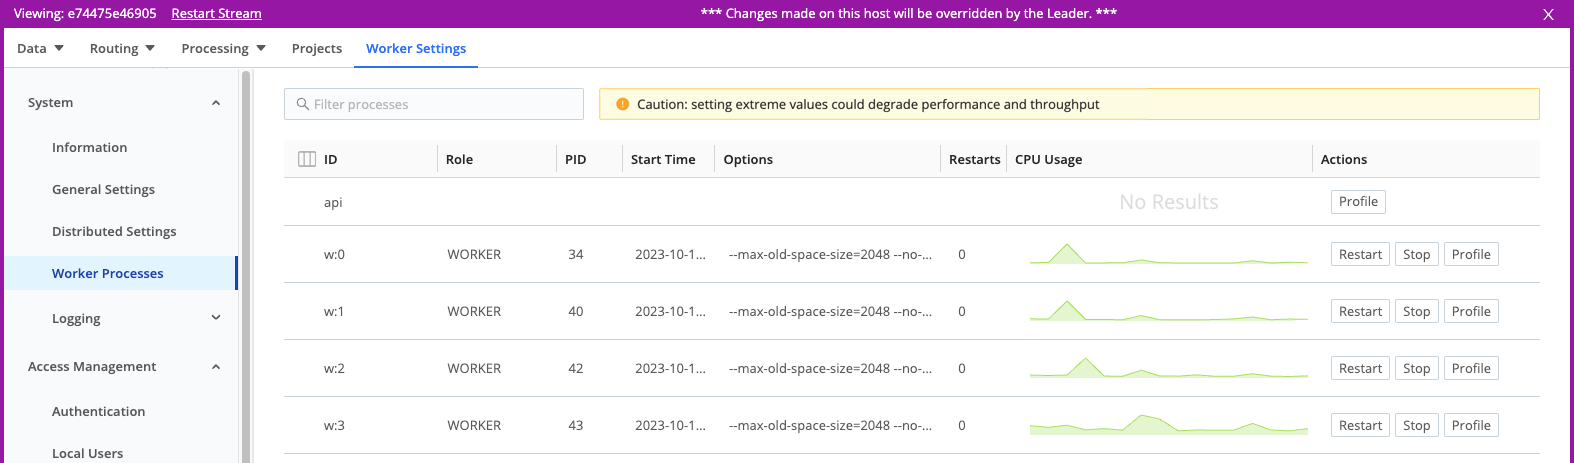The image size is (1574, 463).
Task: Close the host viewing banner
Action: (x=1548, y=15)
